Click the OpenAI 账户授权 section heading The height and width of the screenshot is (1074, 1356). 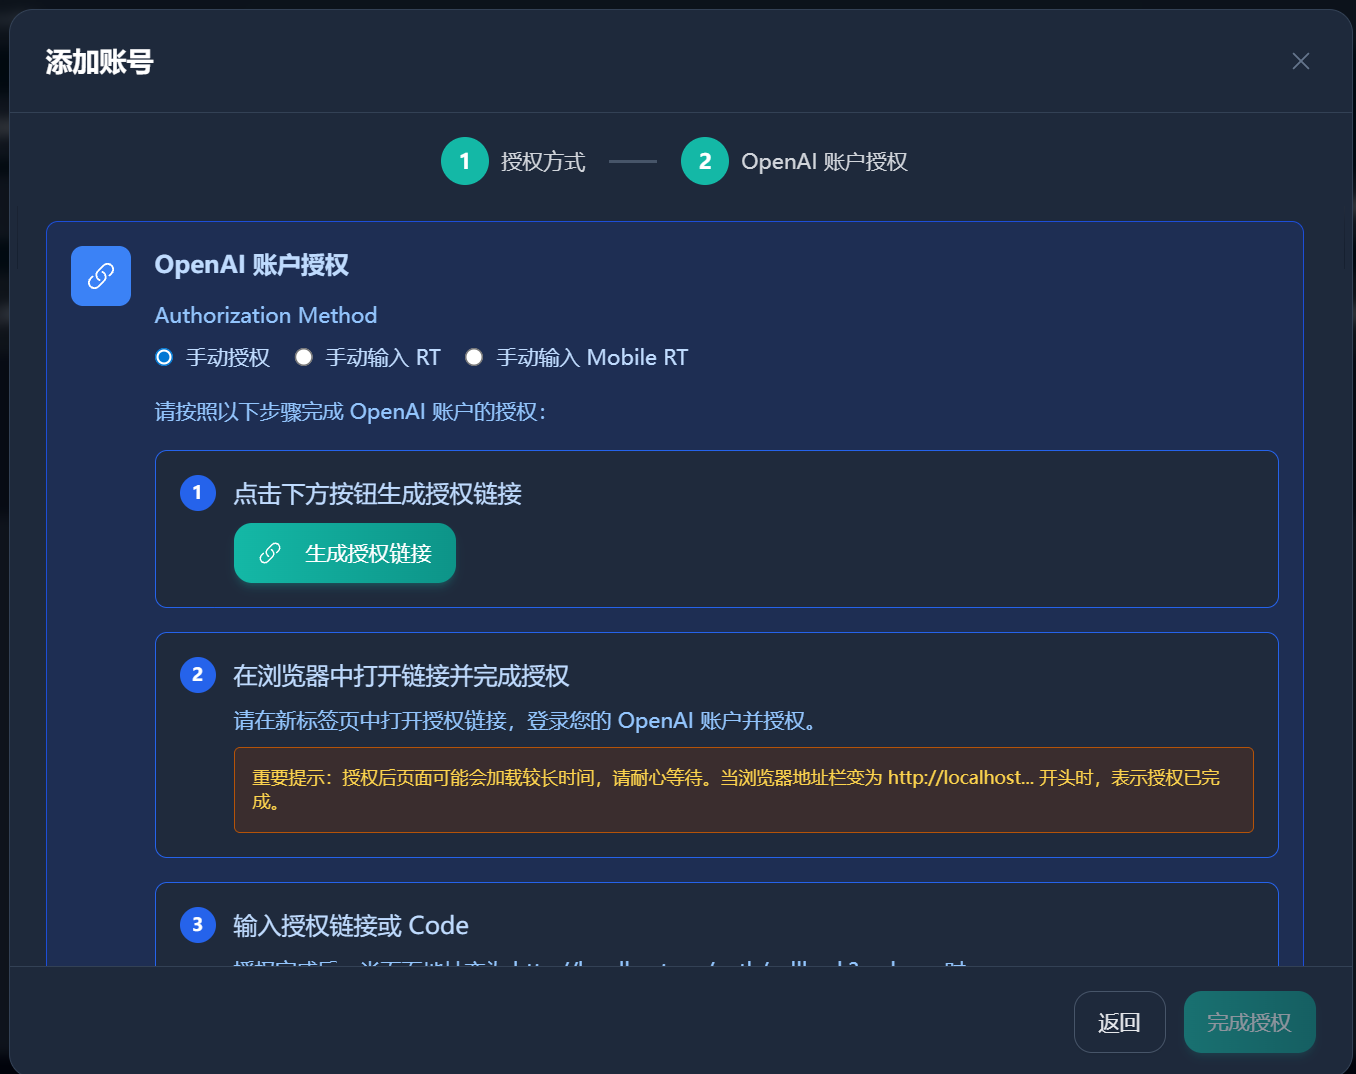point(252,265)
